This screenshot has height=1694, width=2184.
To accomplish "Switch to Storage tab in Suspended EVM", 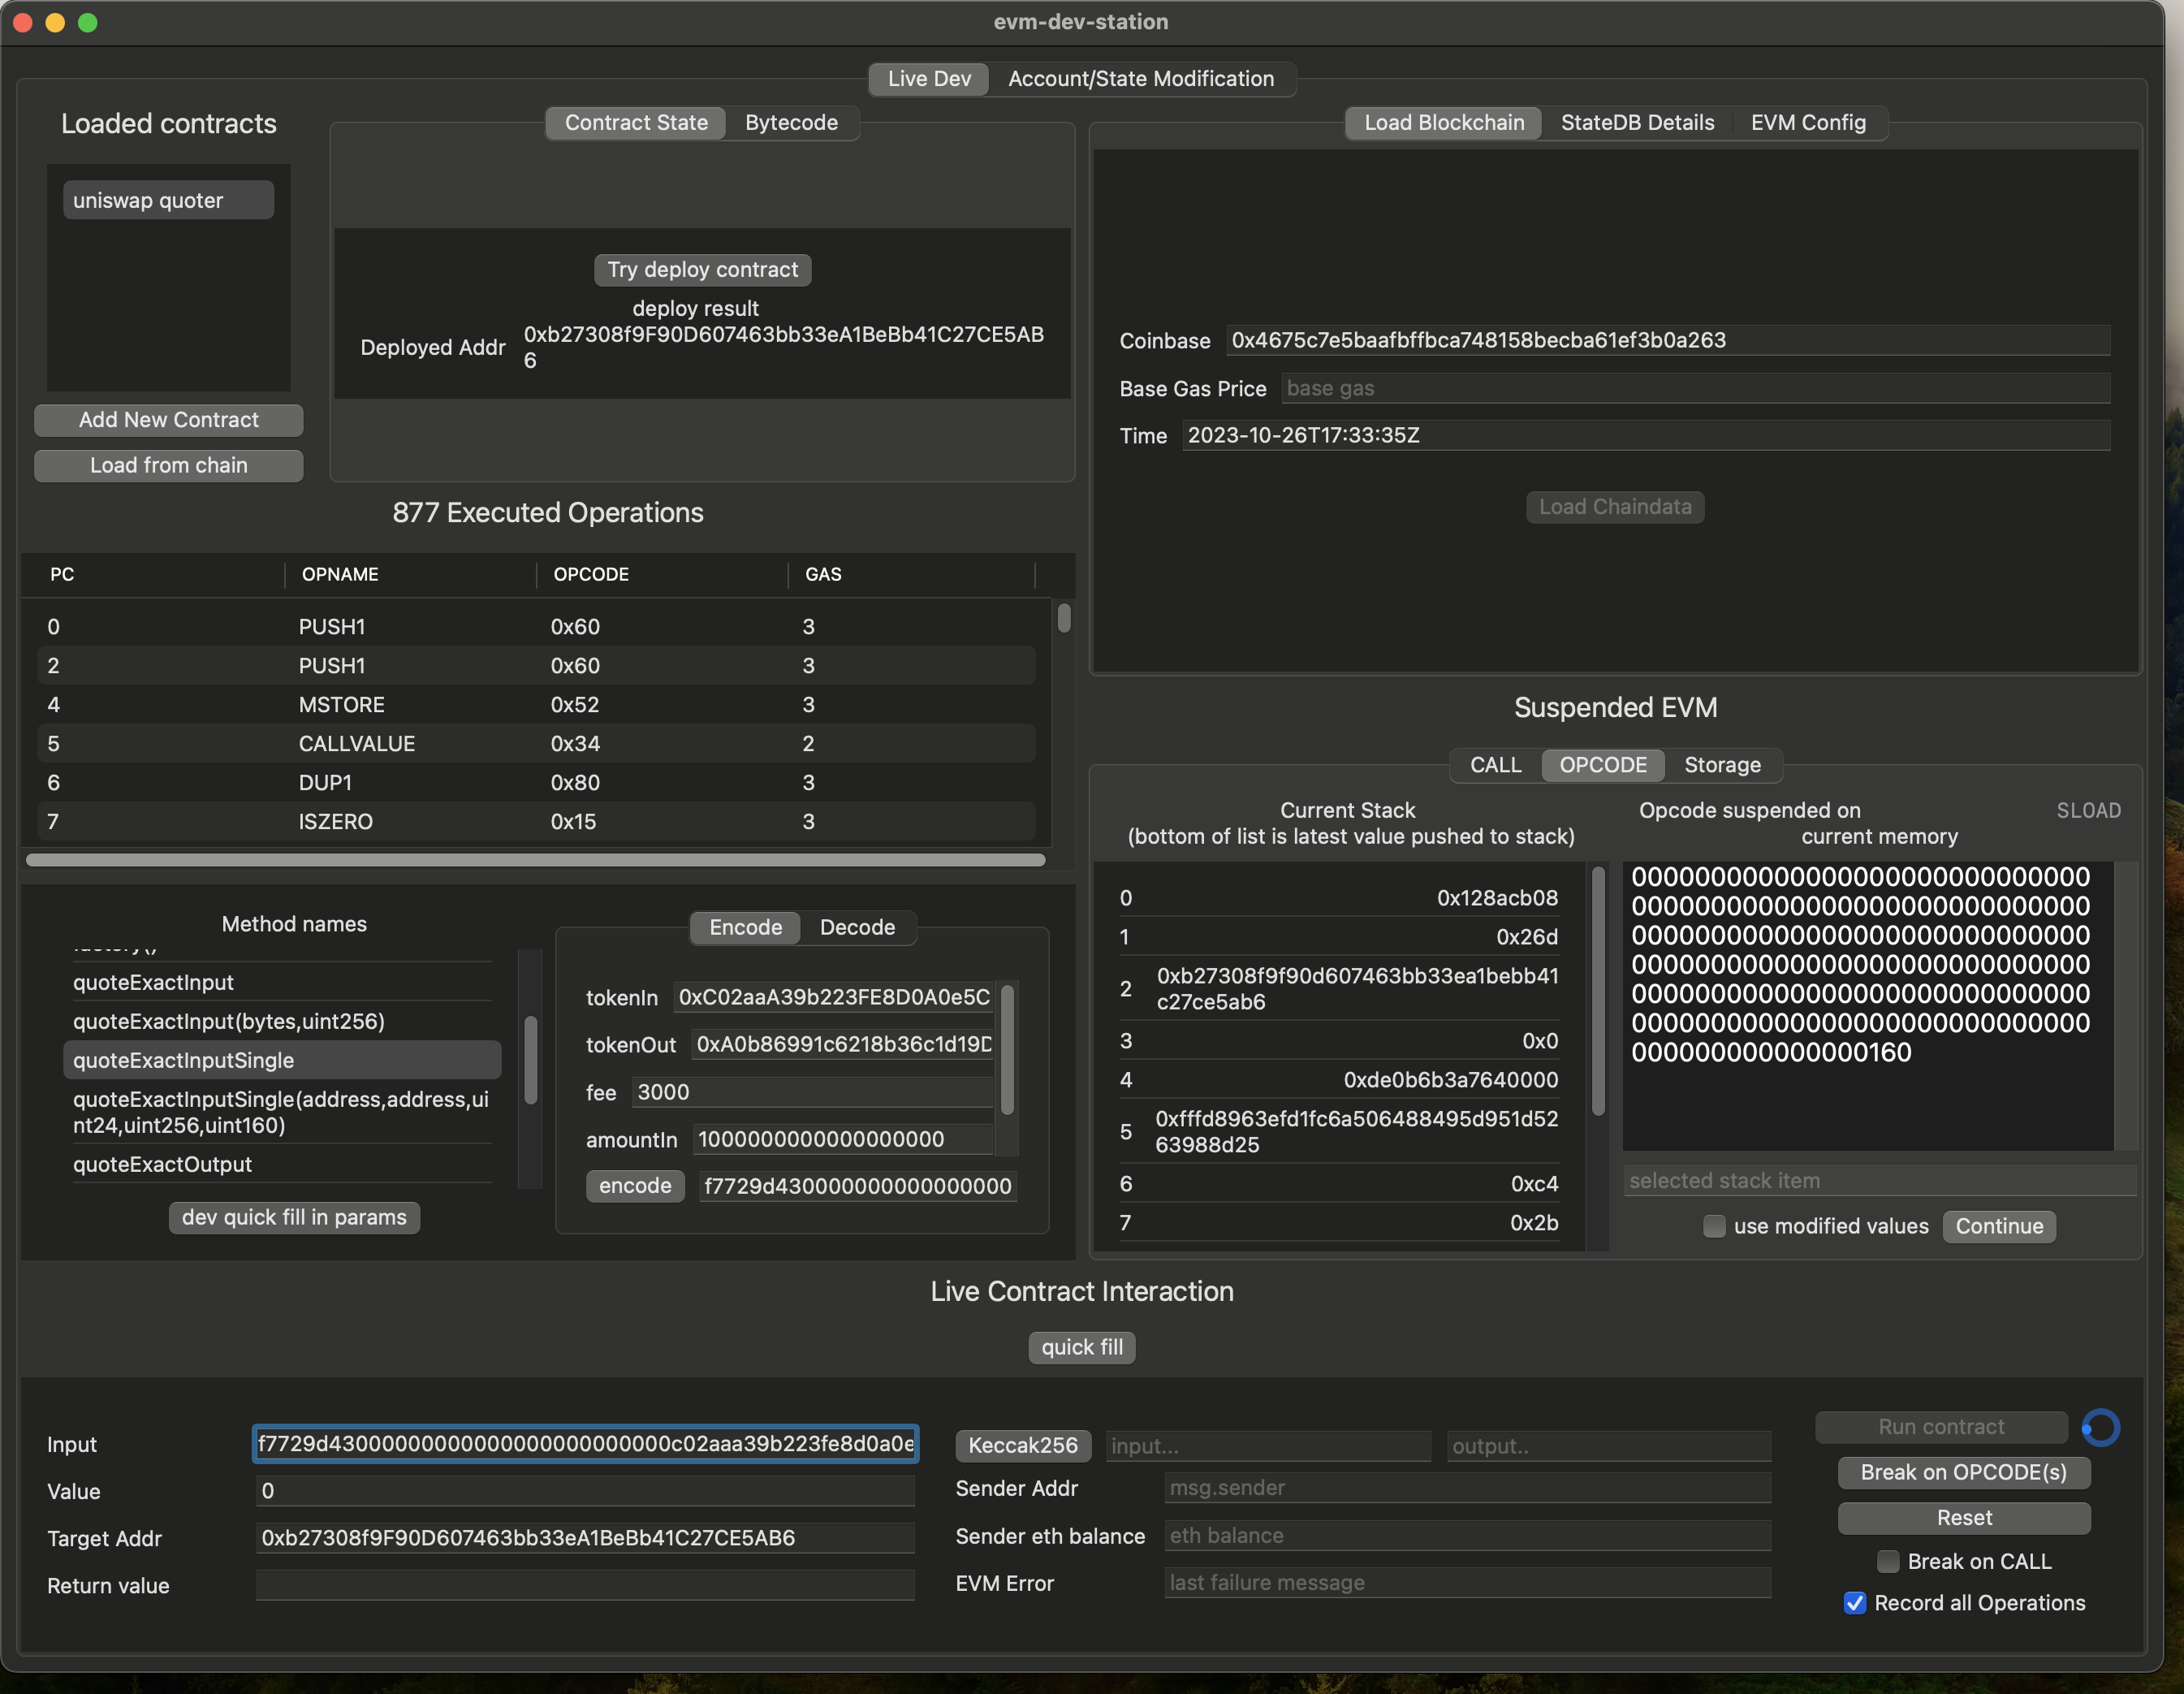I will [1721, 765].
